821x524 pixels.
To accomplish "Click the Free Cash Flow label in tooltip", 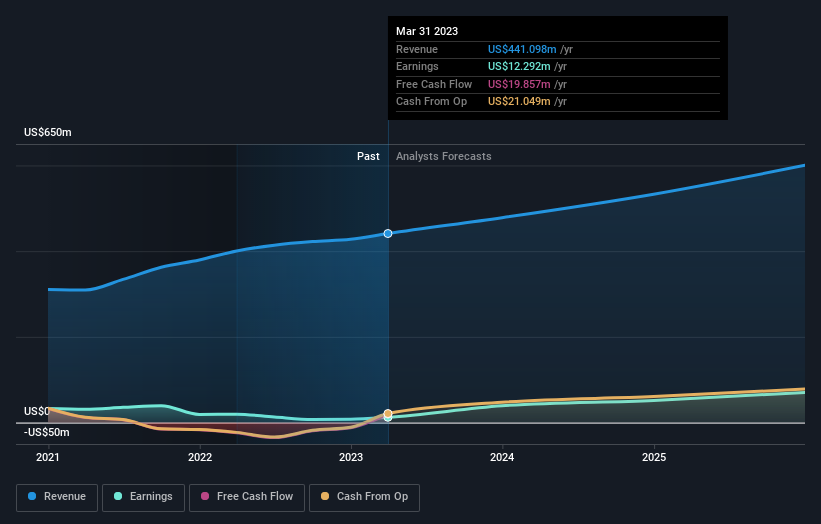I will [434, 84].
